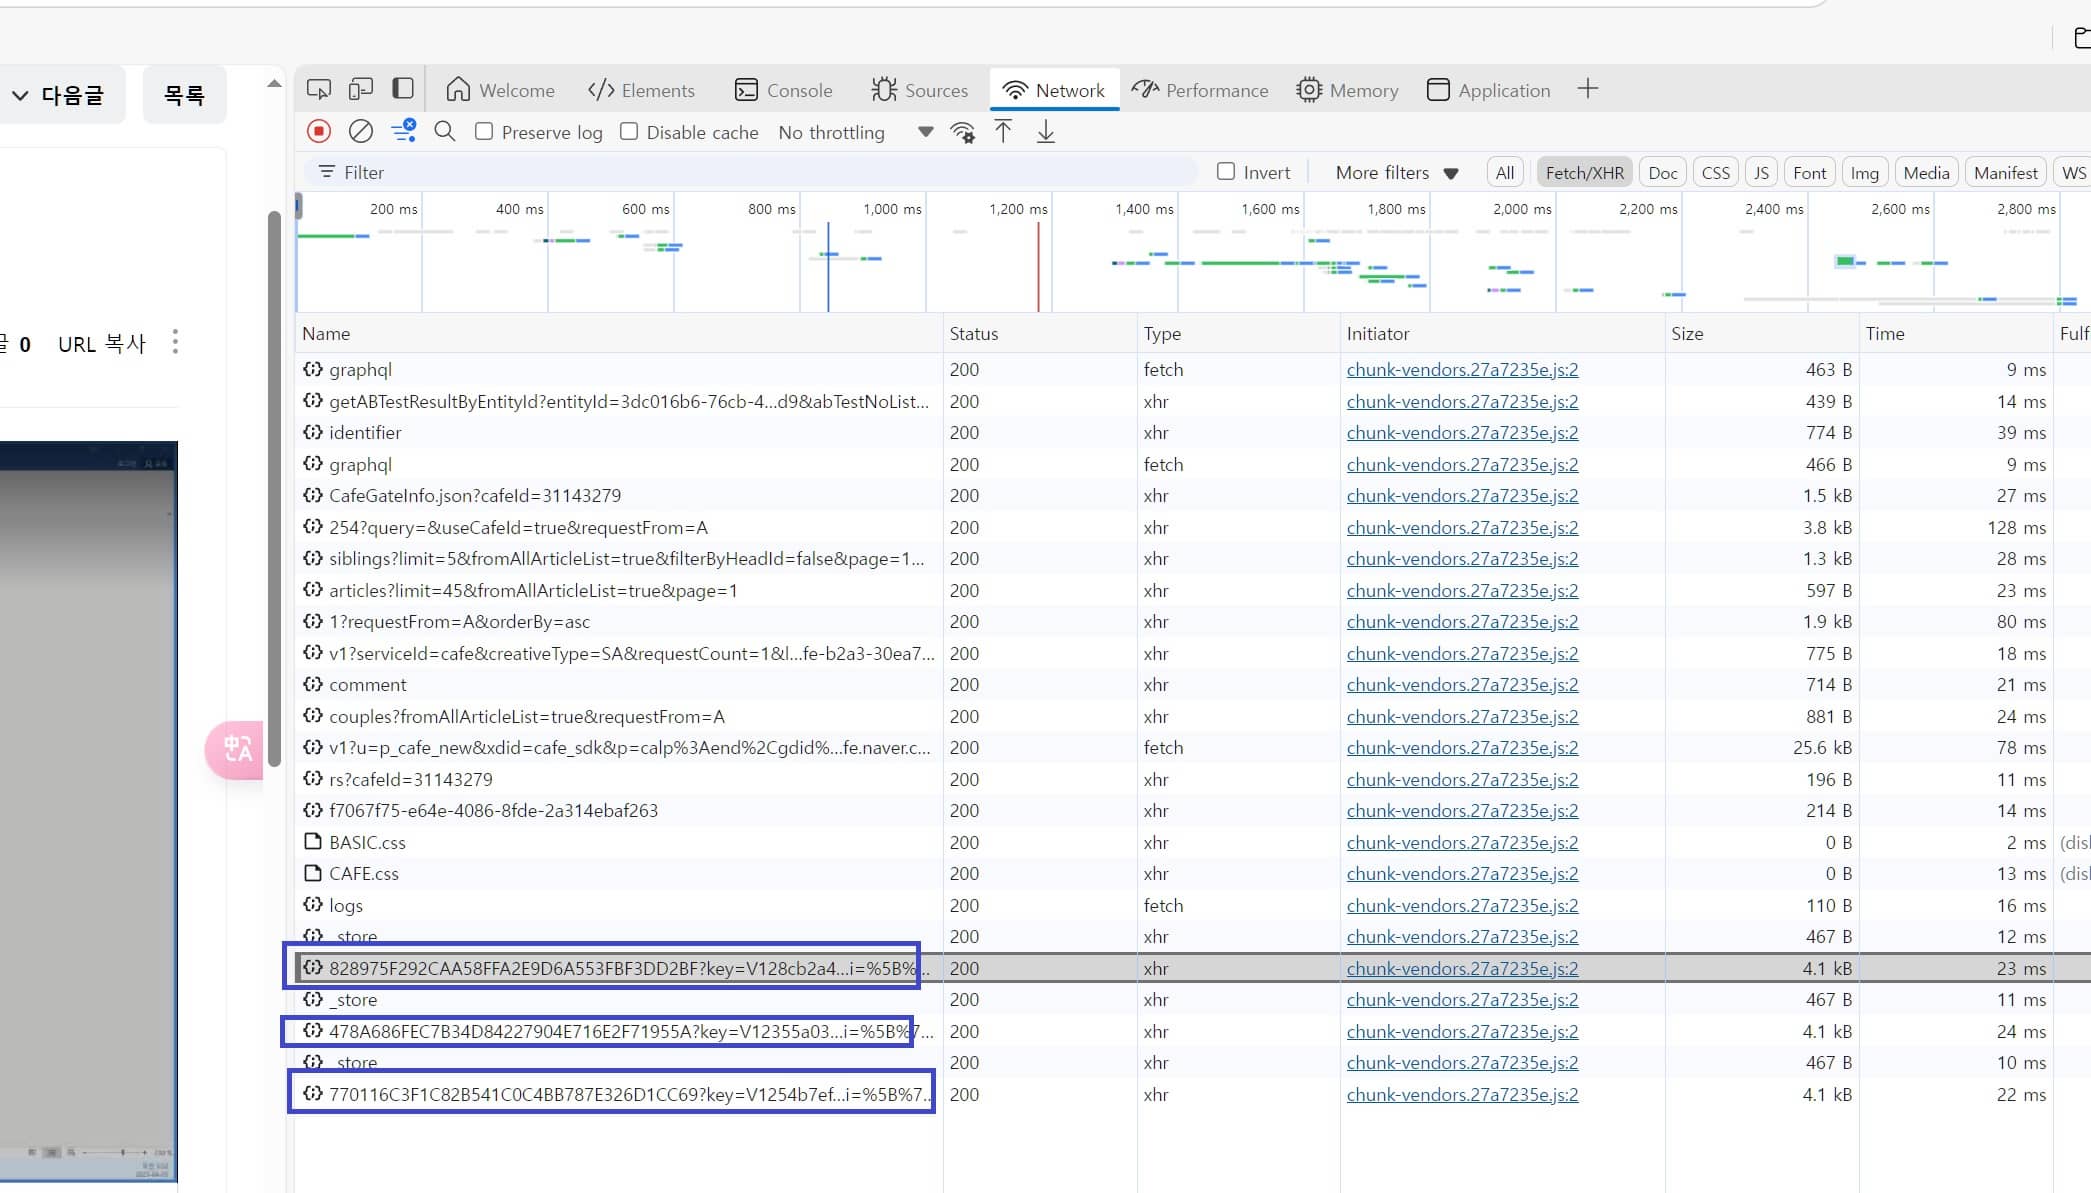This screenshot has height=1193, width=2091.
Task: Check the Invert filter checkbox
Action: pos(1226,171)
